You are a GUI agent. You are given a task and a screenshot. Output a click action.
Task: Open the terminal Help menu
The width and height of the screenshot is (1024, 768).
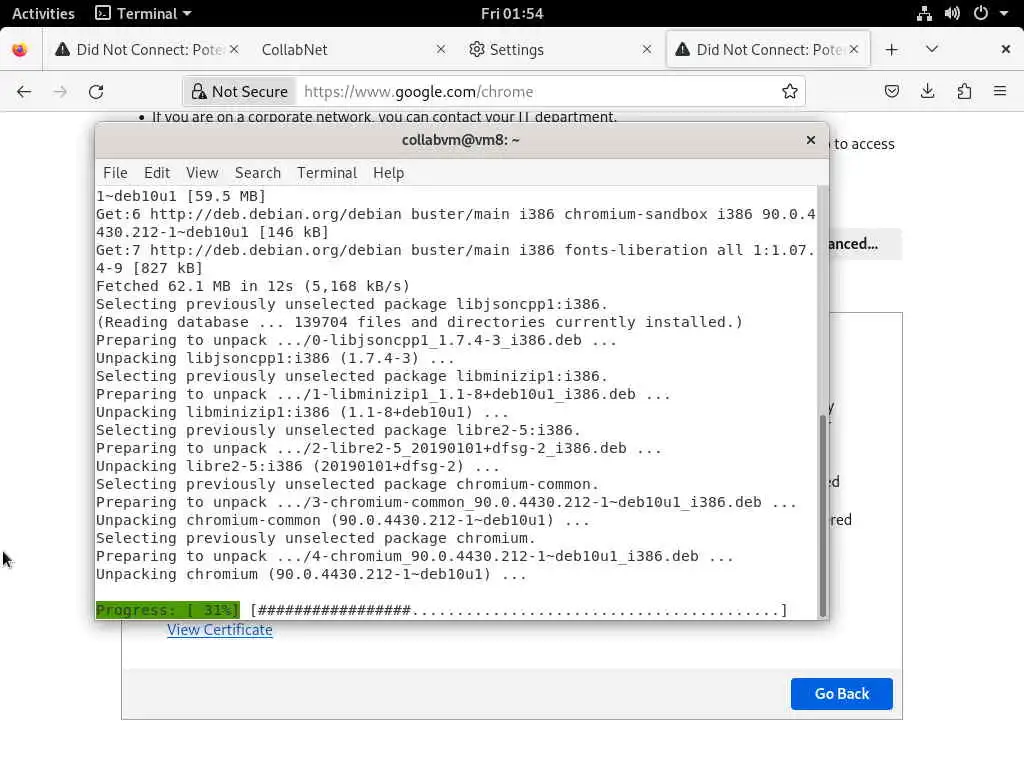coord(389,173)
